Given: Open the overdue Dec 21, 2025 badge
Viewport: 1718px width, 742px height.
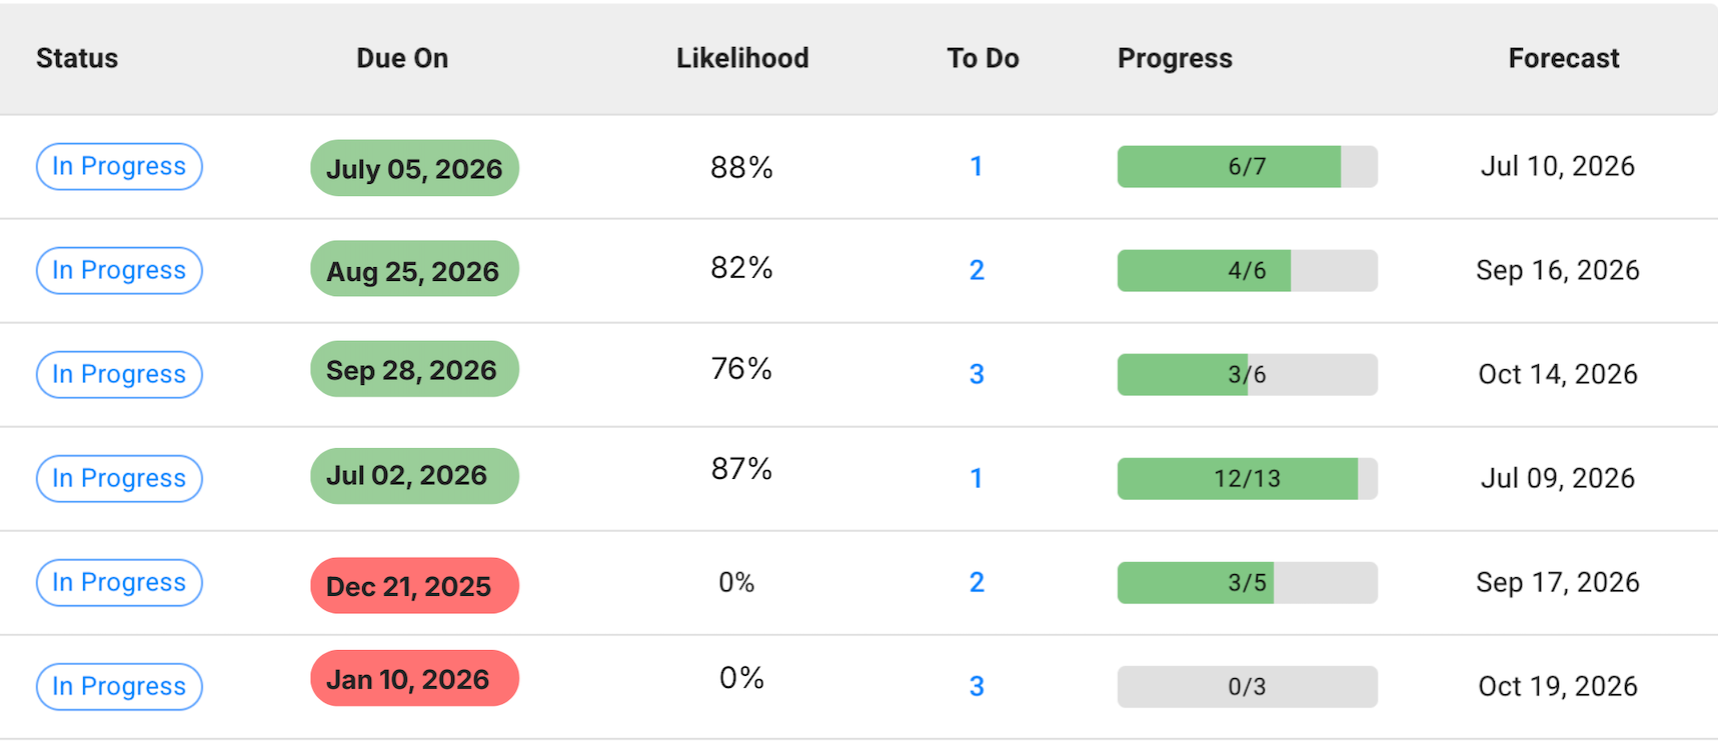Looking at the screenshot, I should pyautogui.click(x=414, y=586).
